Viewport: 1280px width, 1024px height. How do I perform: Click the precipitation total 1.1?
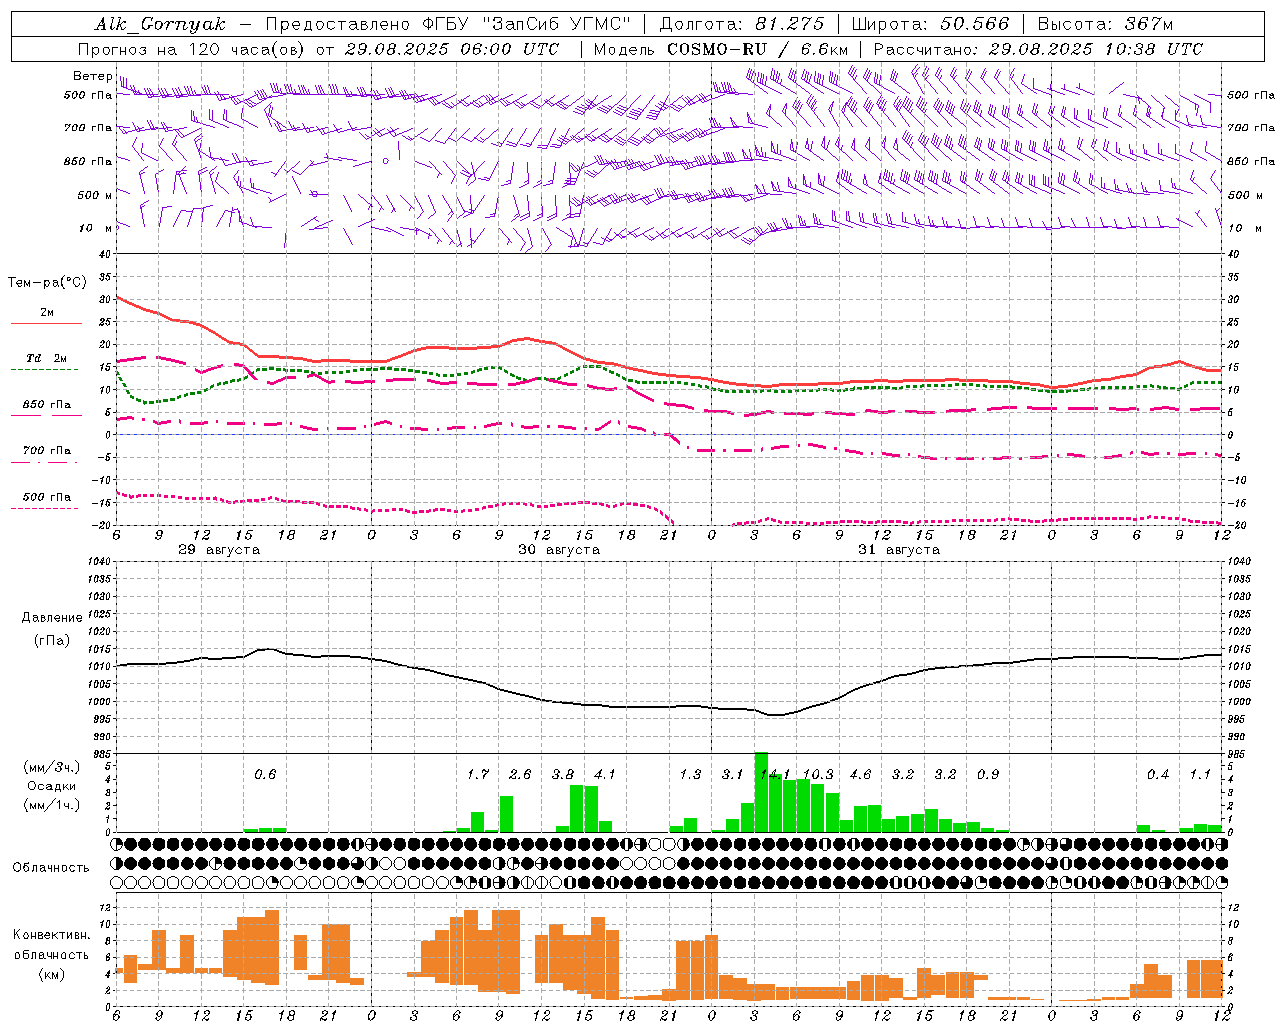click(1200, 774)
